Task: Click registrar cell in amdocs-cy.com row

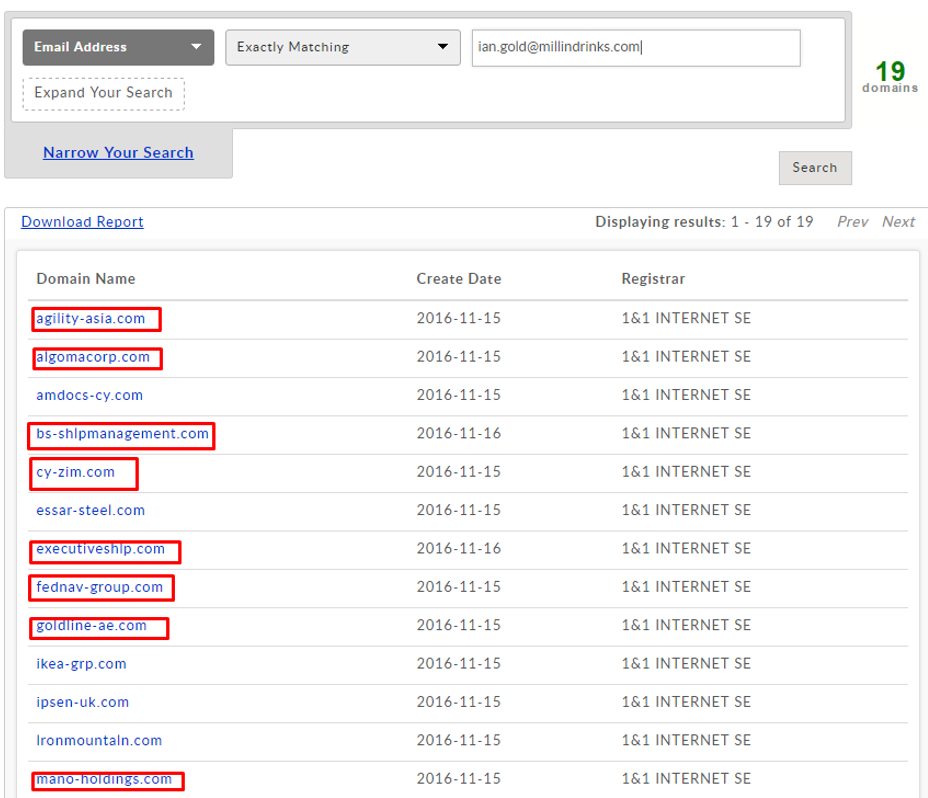Action: 686,395
